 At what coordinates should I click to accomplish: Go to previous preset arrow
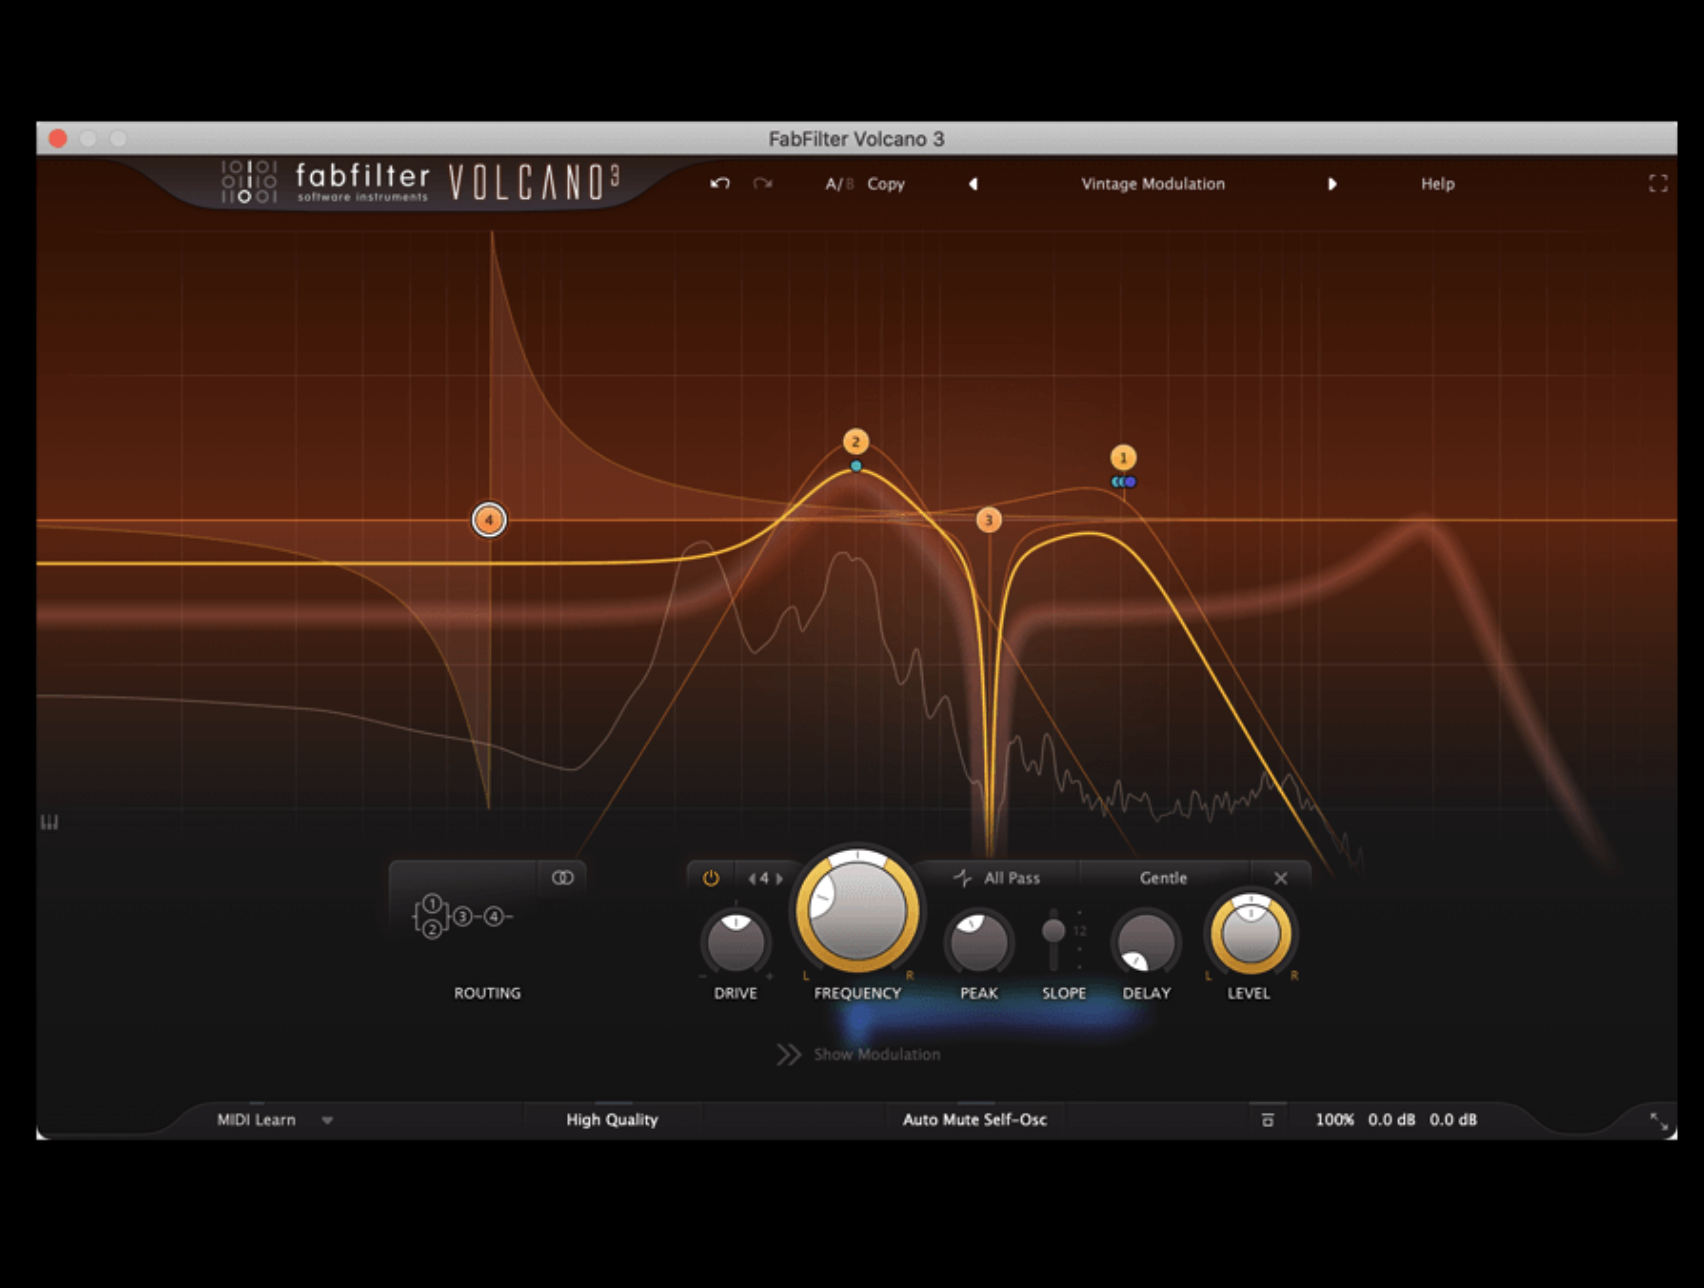[x=973, y=184]
